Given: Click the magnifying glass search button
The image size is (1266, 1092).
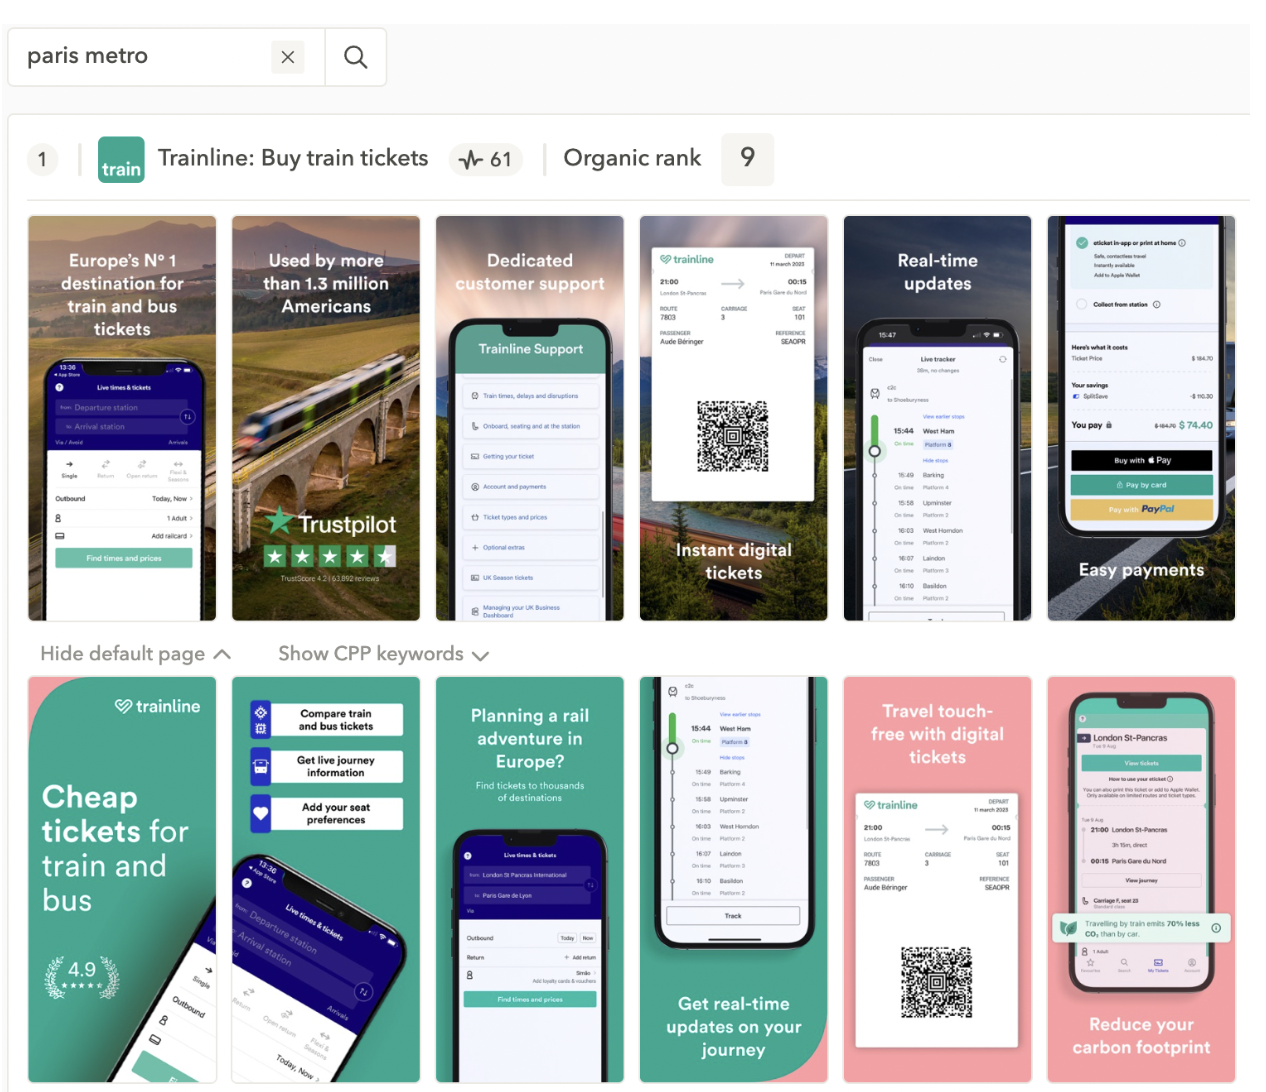Looking at the screenshot, I should tap(355, 57).
